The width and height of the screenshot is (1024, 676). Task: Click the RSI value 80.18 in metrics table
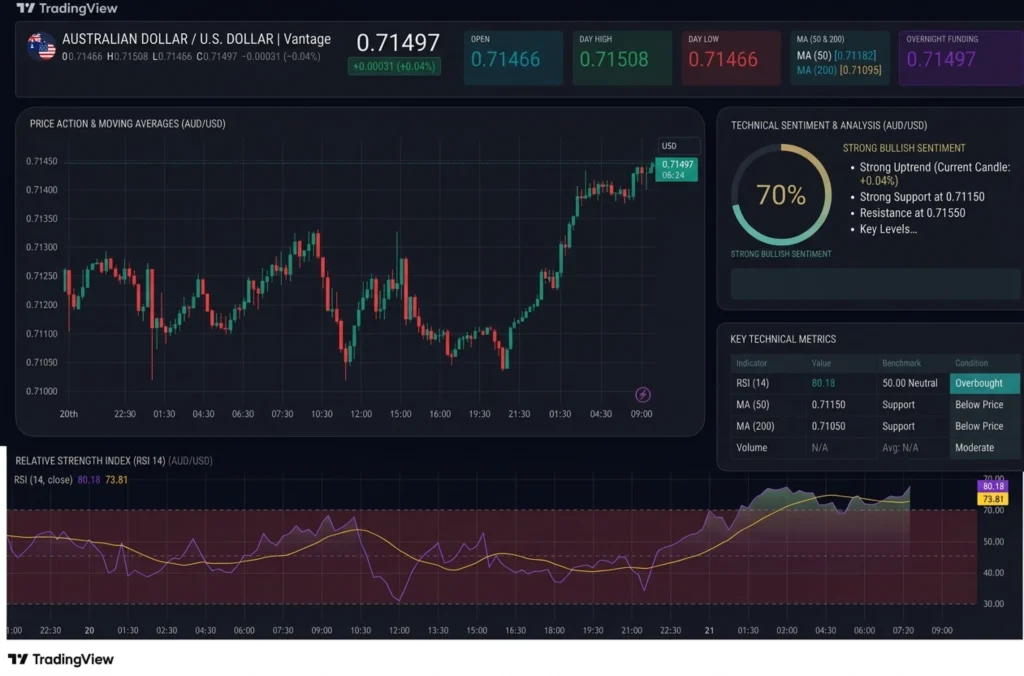pyautogui.click(x=823, y=383)
